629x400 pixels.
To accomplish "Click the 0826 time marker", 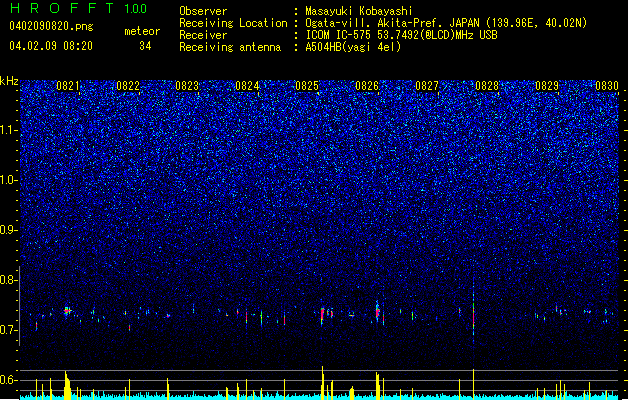I will click(x=367, y=86).
